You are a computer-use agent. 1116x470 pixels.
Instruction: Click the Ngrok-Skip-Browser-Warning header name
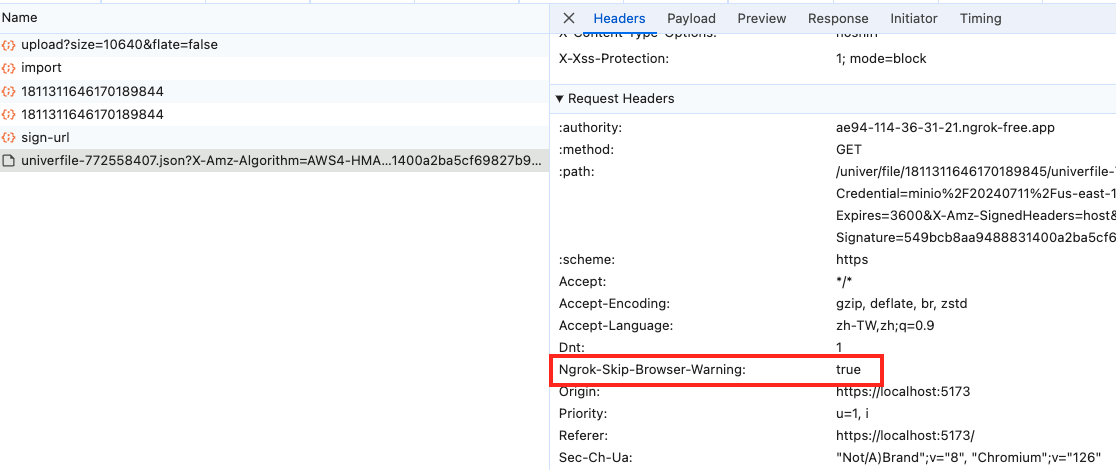(652, 370)
